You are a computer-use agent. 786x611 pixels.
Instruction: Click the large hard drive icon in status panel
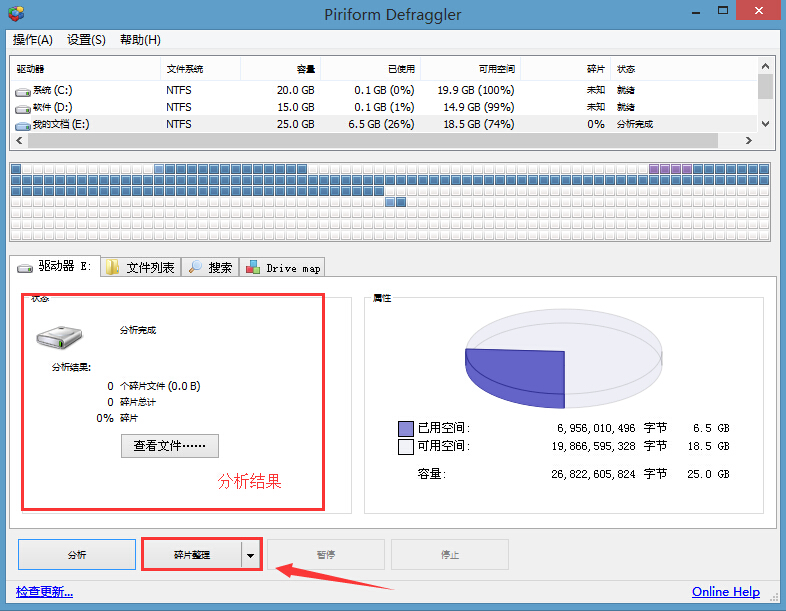[59, 337]
